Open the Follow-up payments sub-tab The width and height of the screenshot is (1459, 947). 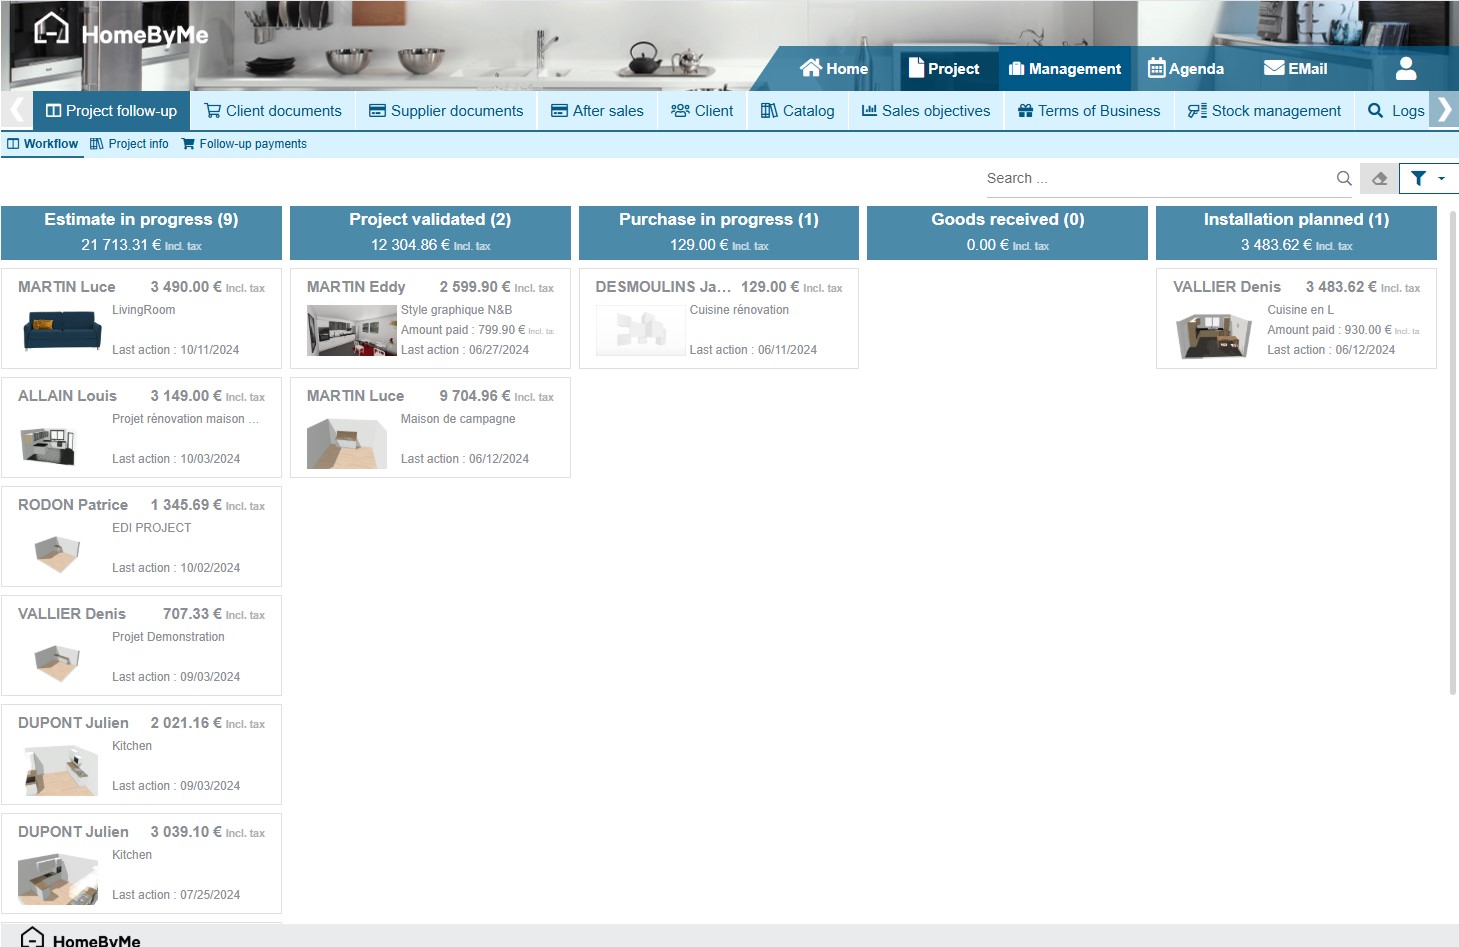click(244, 144)
